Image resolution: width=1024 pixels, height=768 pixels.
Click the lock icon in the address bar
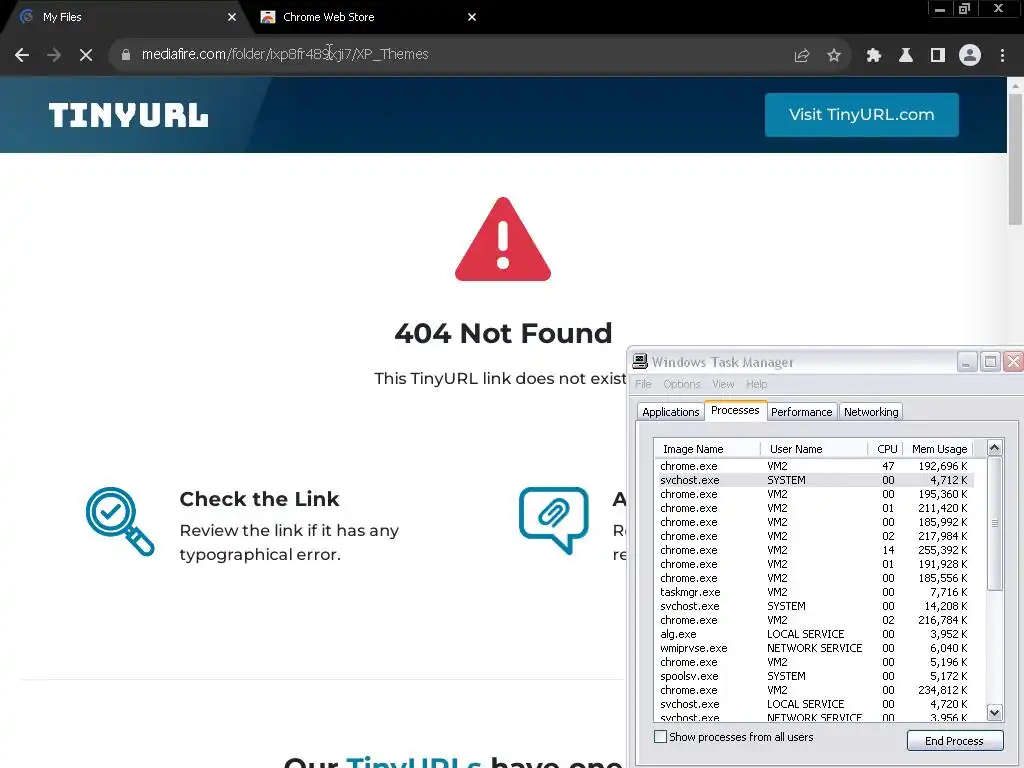click(x=125, y=55)
